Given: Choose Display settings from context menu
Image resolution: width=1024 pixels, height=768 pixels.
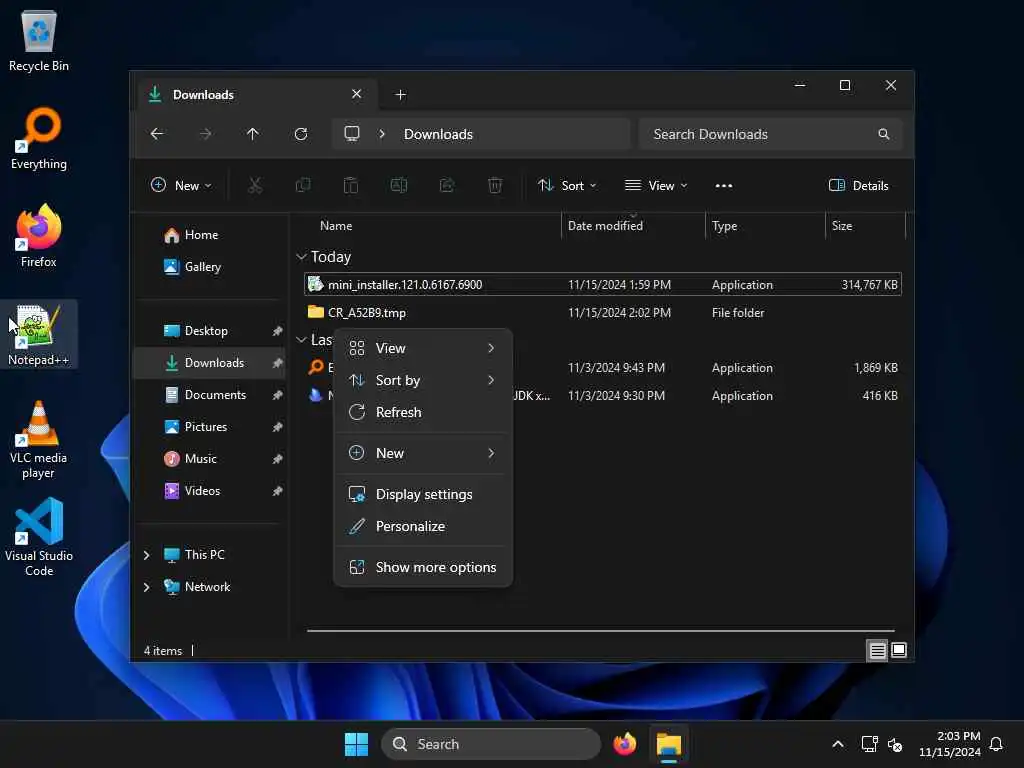Looking at the screenshot, I should pos(423,494).
